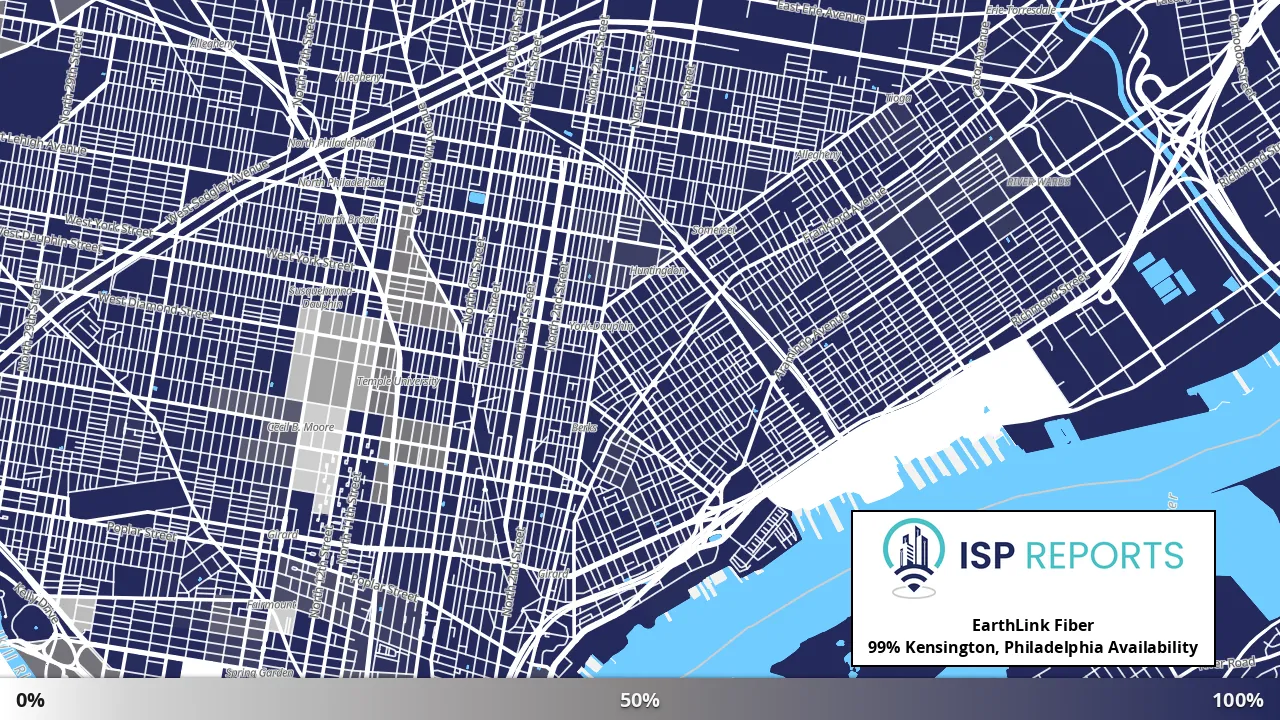
Task: Click the West Lehigh Avenue street label
Action: (x=42, y=143)
